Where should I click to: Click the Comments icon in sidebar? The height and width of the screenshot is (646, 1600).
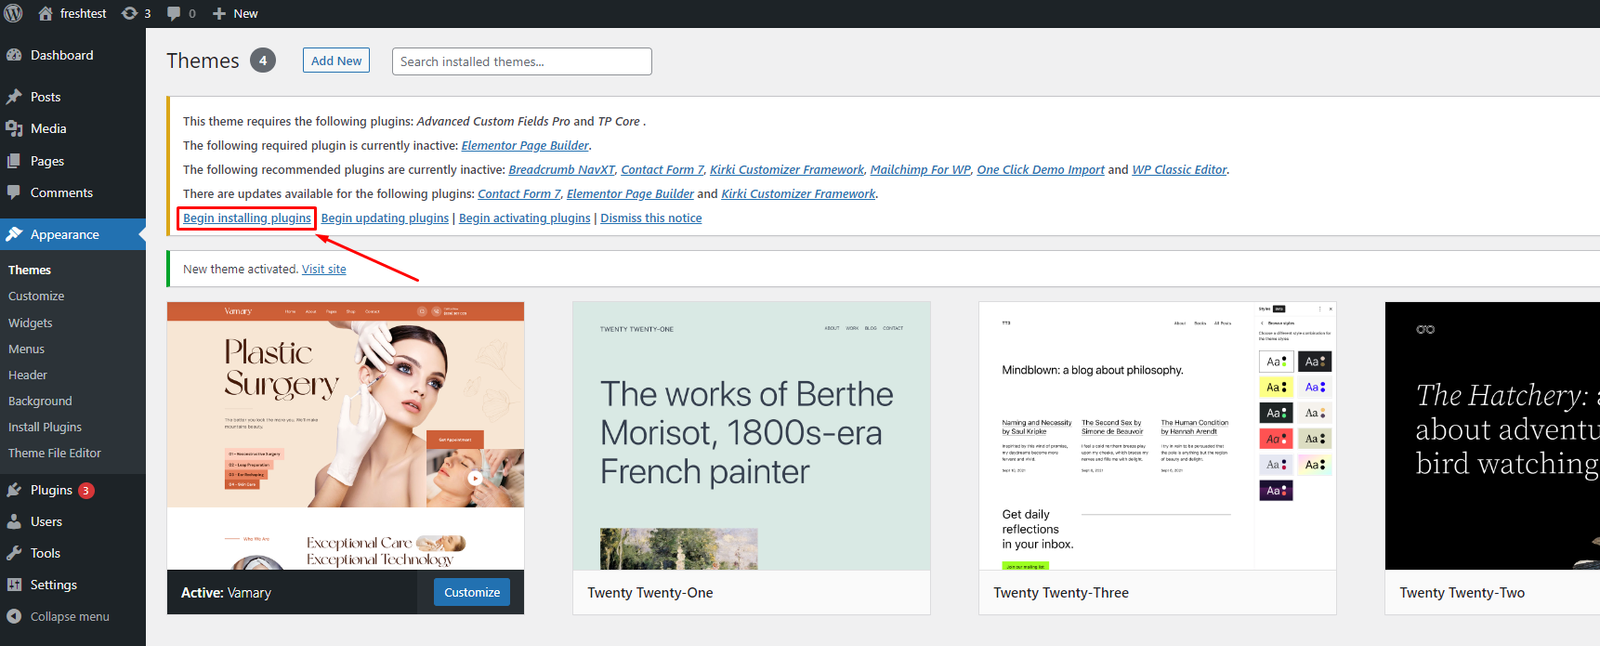[x=14, y=192]
